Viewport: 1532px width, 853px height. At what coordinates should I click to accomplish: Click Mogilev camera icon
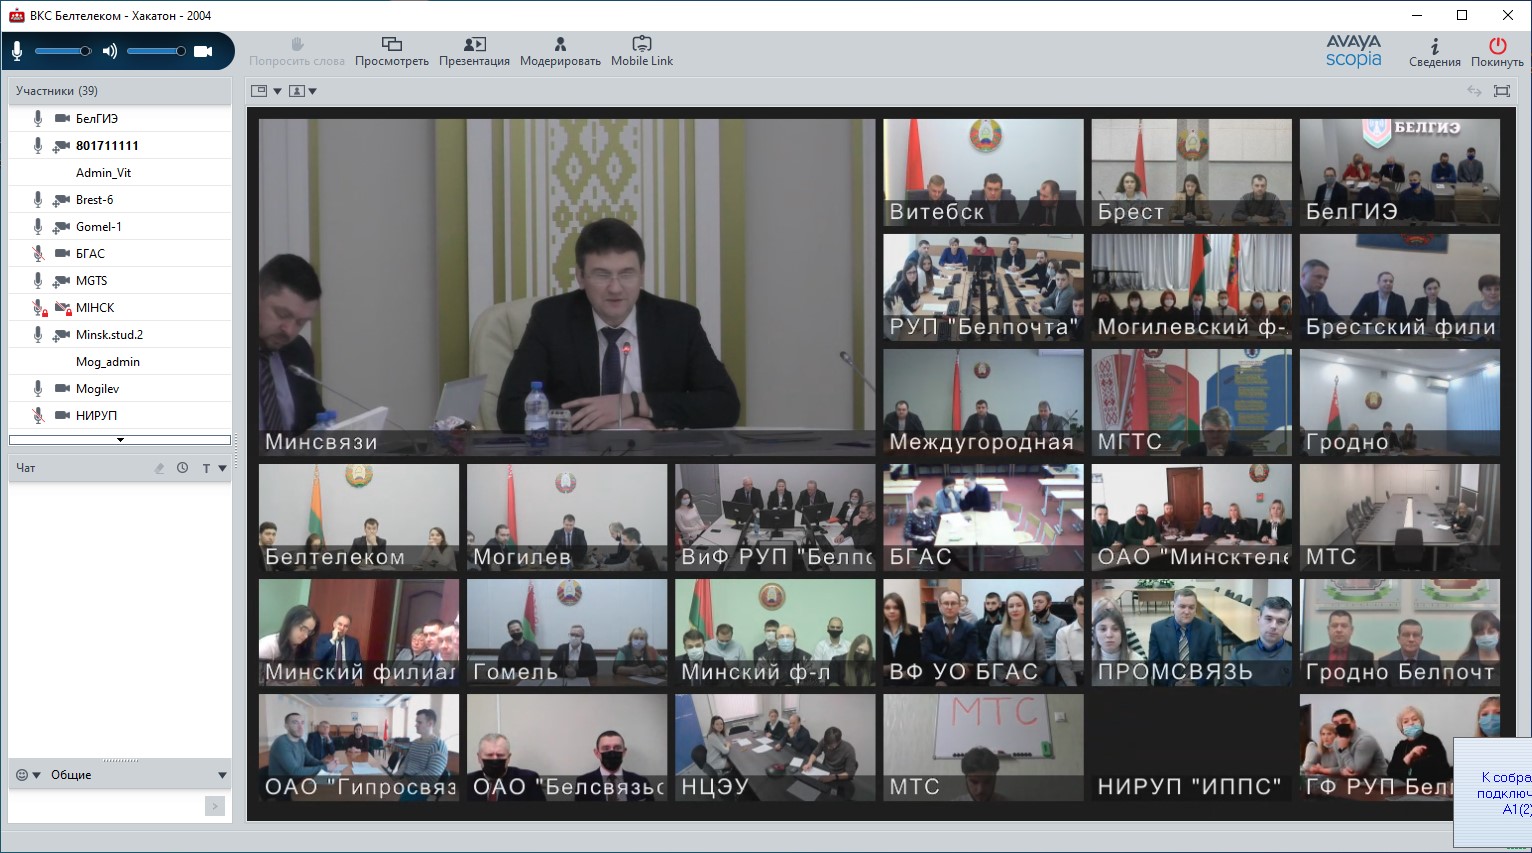pos(62,388)
